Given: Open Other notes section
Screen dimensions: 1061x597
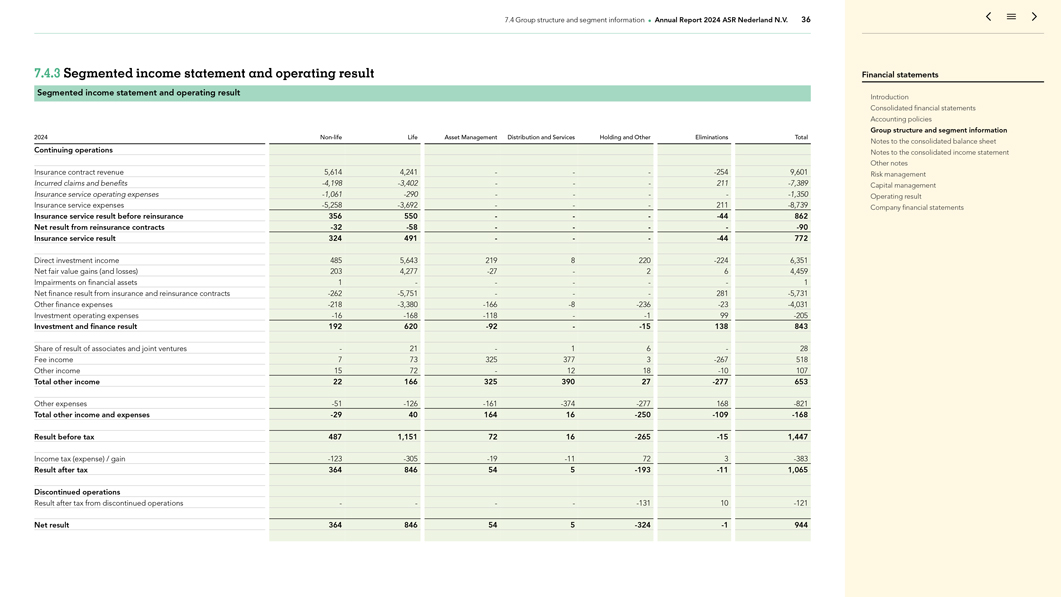Looking at the screenshot, I should coord(889,163).
